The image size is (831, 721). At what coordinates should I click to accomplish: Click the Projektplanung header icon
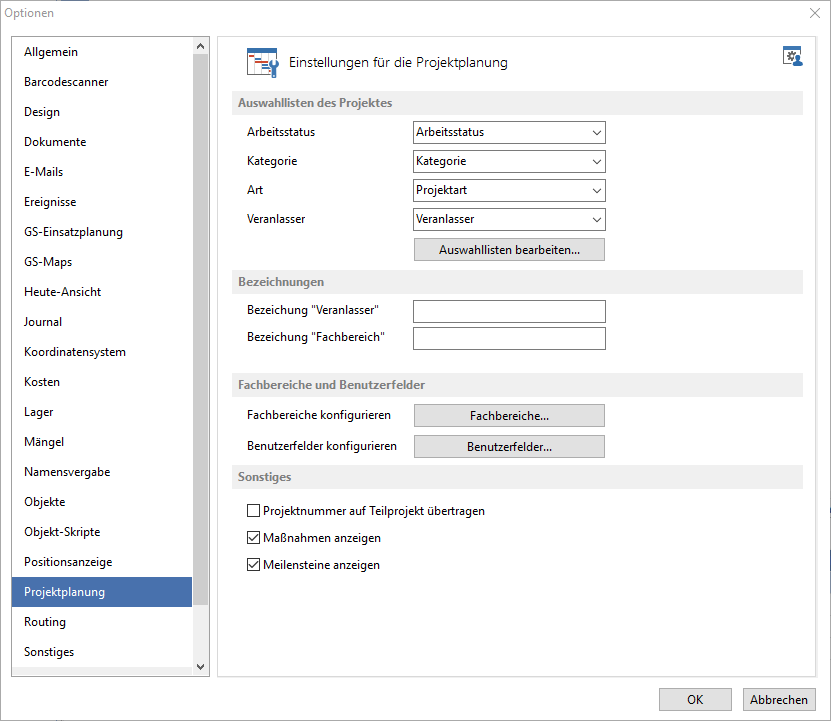262,63
